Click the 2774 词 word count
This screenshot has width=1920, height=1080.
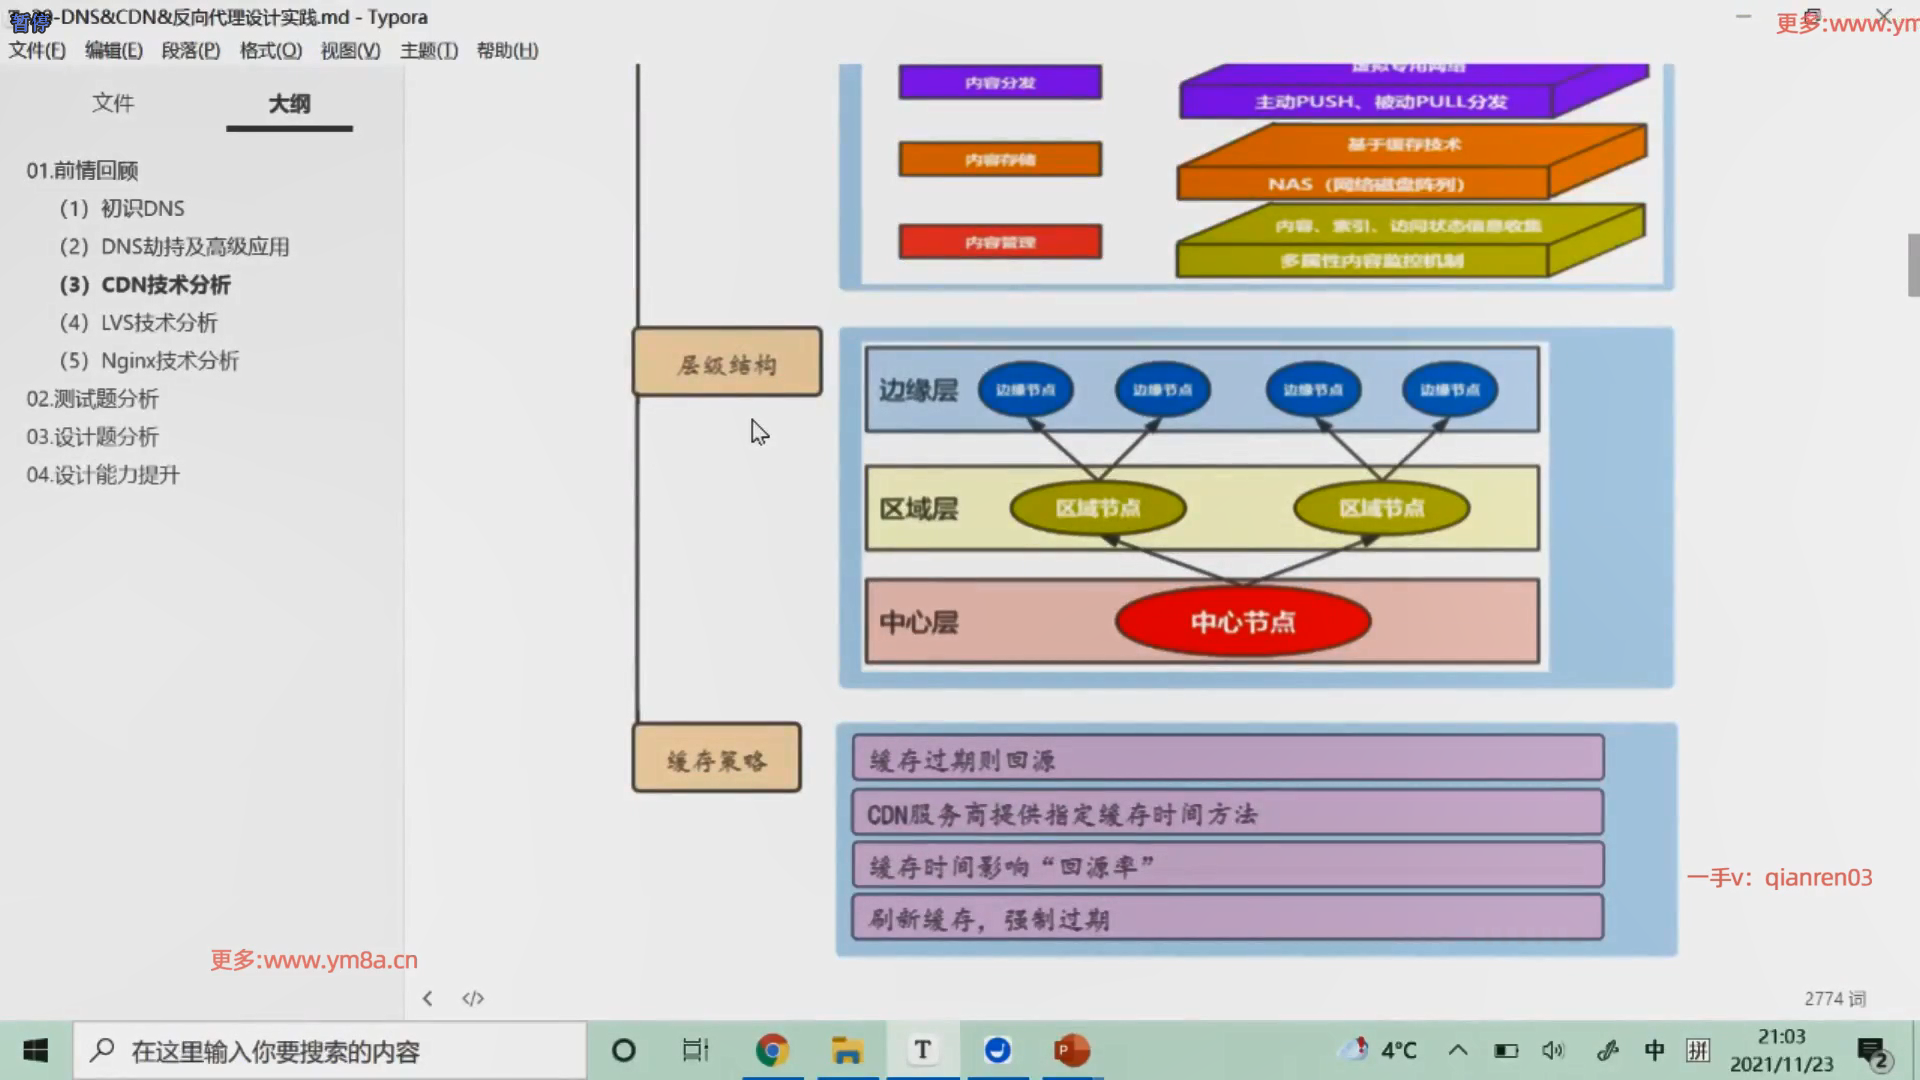click(x=1834, y=998)
